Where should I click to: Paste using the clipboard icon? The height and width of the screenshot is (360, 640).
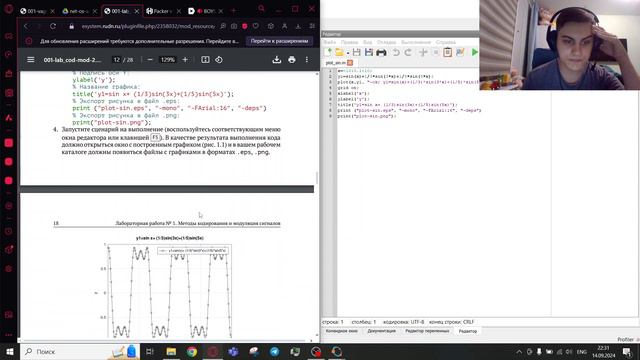click(447, 52)
